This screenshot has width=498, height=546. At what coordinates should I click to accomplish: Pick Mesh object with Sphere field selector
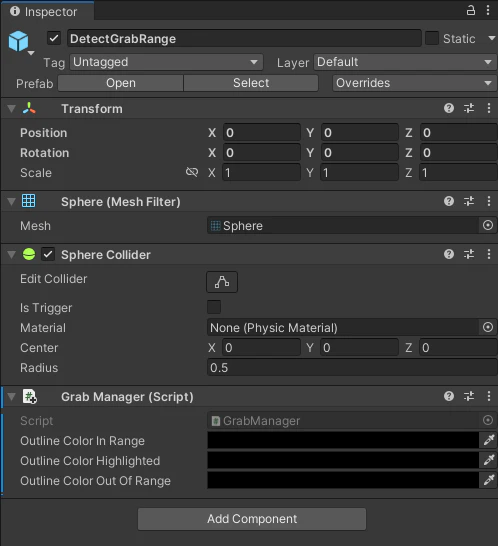[x=488, y=225]
